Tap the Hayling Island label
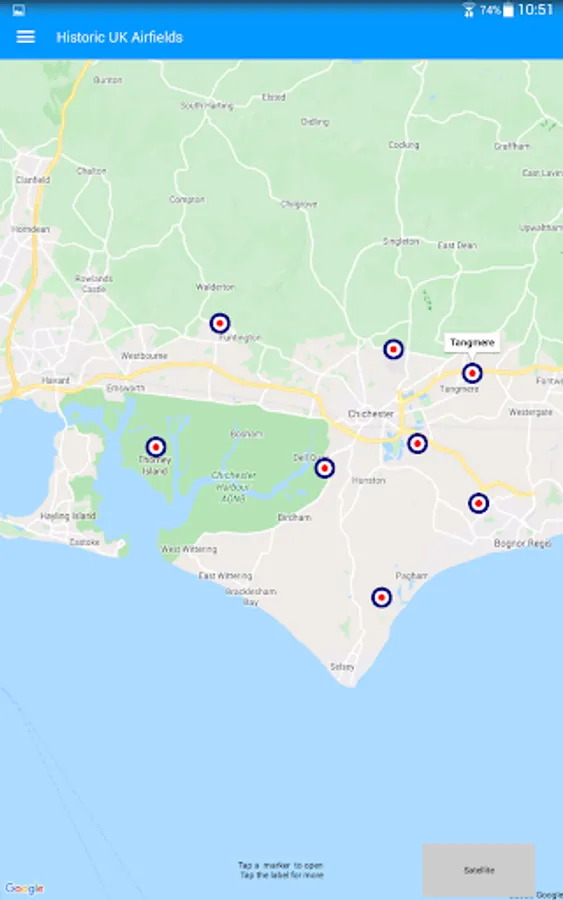Viewport: 563px width, 900px height. [x=68, y=516]
